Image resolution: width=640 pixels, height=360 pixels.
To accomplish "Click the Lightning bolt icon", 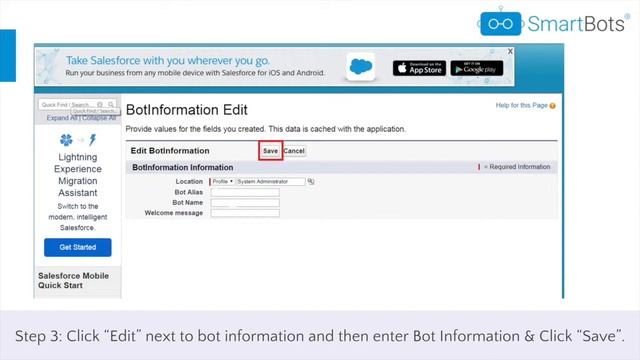I will point(93,140).
